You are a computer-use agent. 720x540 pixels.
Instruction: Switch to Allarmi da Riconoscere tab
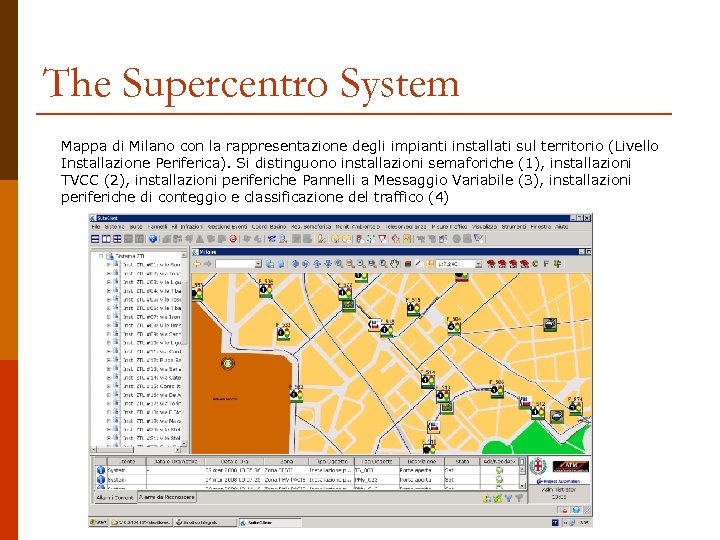tap(167, 497)
